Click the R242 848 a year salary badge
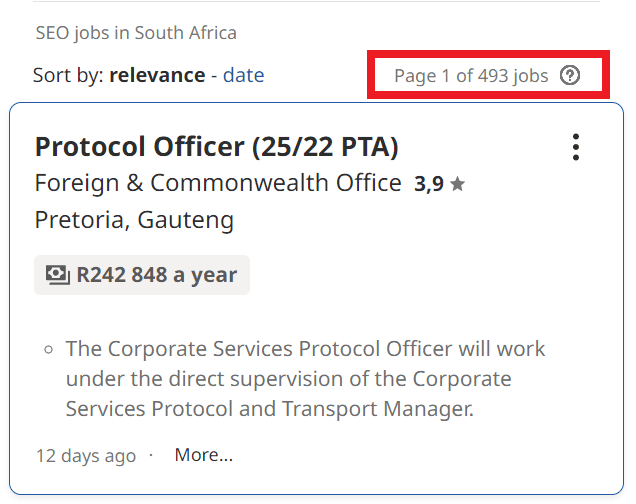The image size is (636, 504). click(142, 275)
